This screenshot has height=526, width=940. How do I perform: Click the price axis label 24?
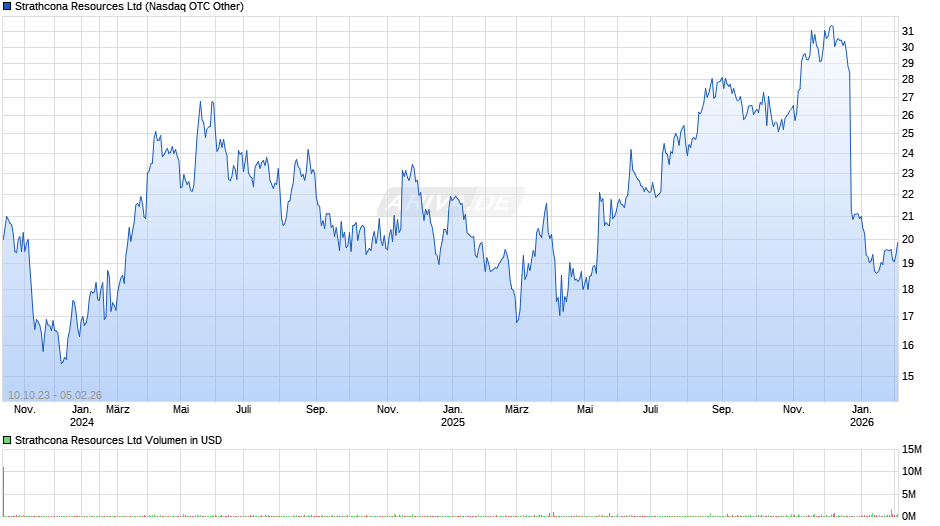pyautogui.click(x=908, y=153)
